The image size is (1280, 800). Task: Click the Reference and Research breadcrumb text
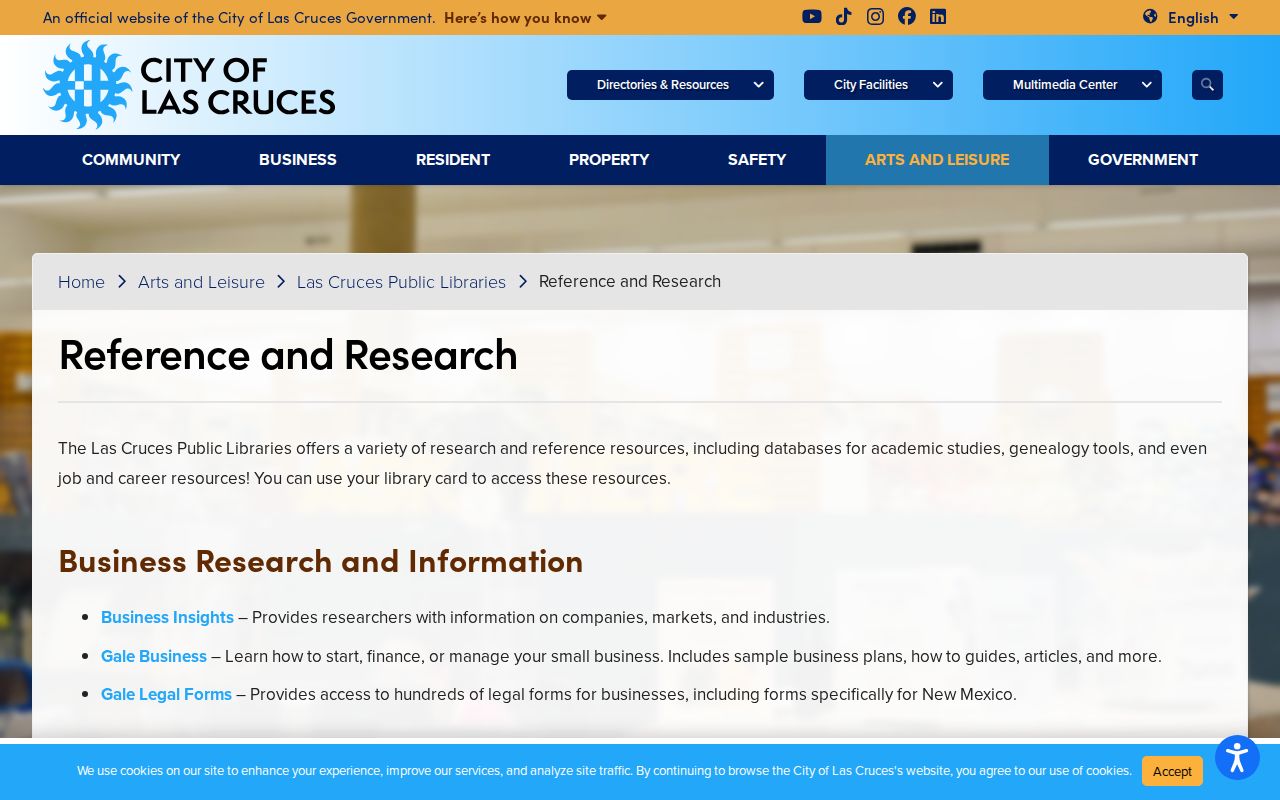coord(630,282)
